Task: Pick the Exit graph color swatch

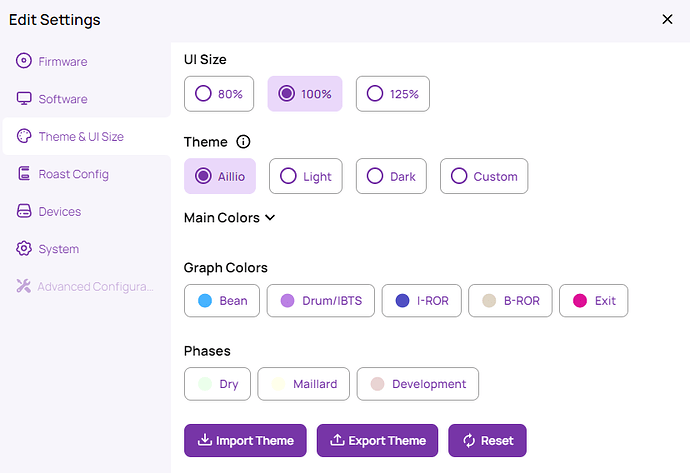Action: (x=594, y=301)
